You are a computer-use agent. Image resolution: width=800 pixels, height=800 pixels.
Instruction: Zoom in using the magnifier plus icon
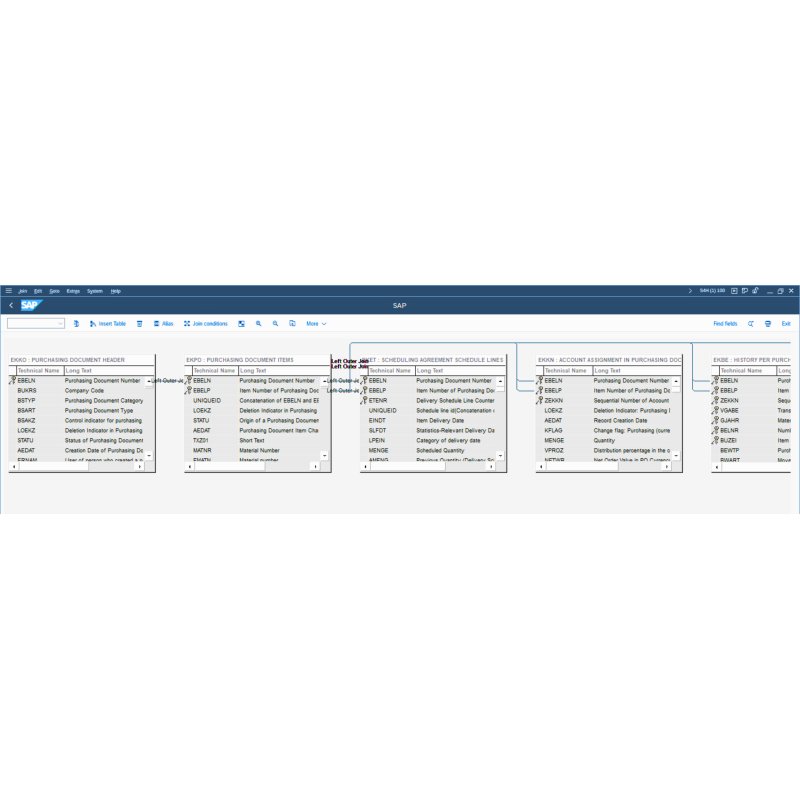258,323
